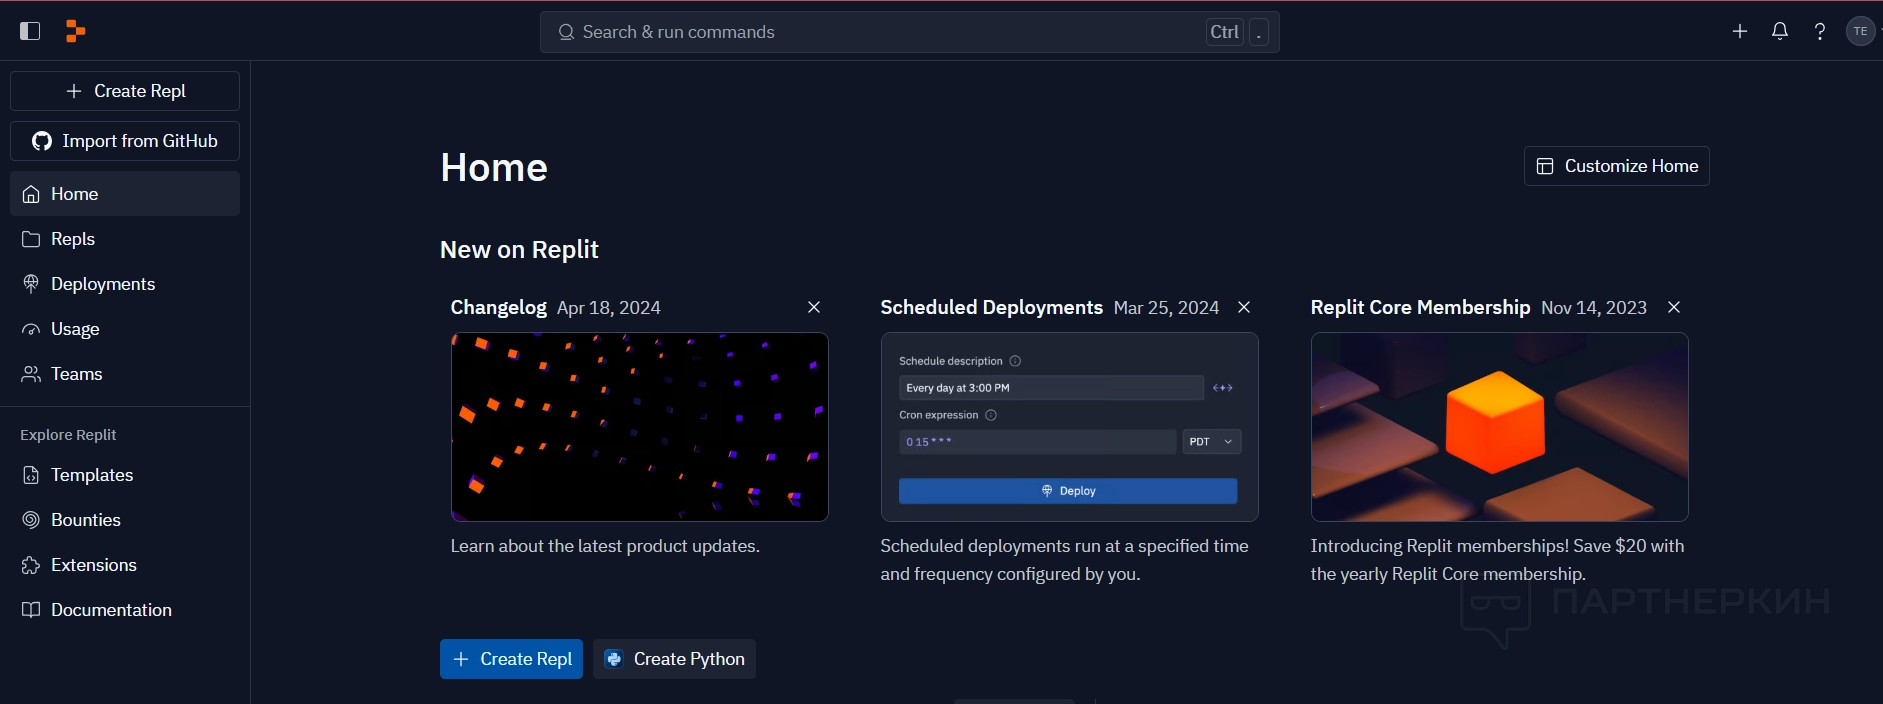Go to Deployments in the sidebar
1883x704 pixels.
click(102, 284)
